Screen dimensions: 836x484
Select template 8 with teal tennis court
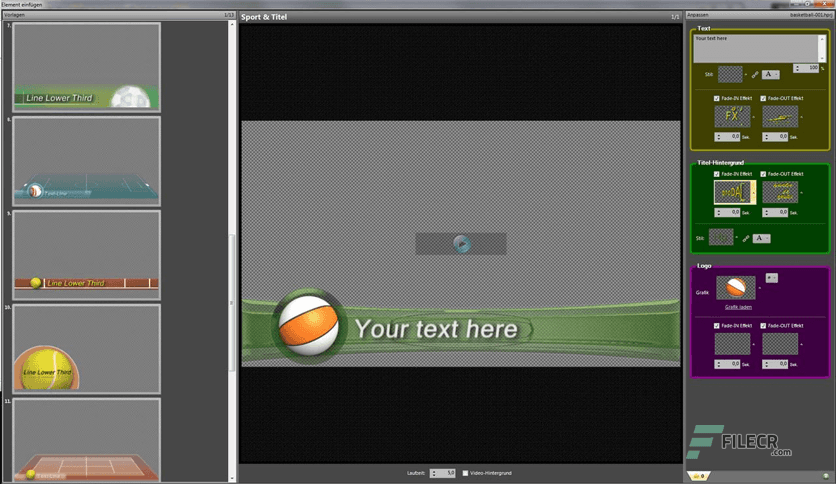click(86, 161)
